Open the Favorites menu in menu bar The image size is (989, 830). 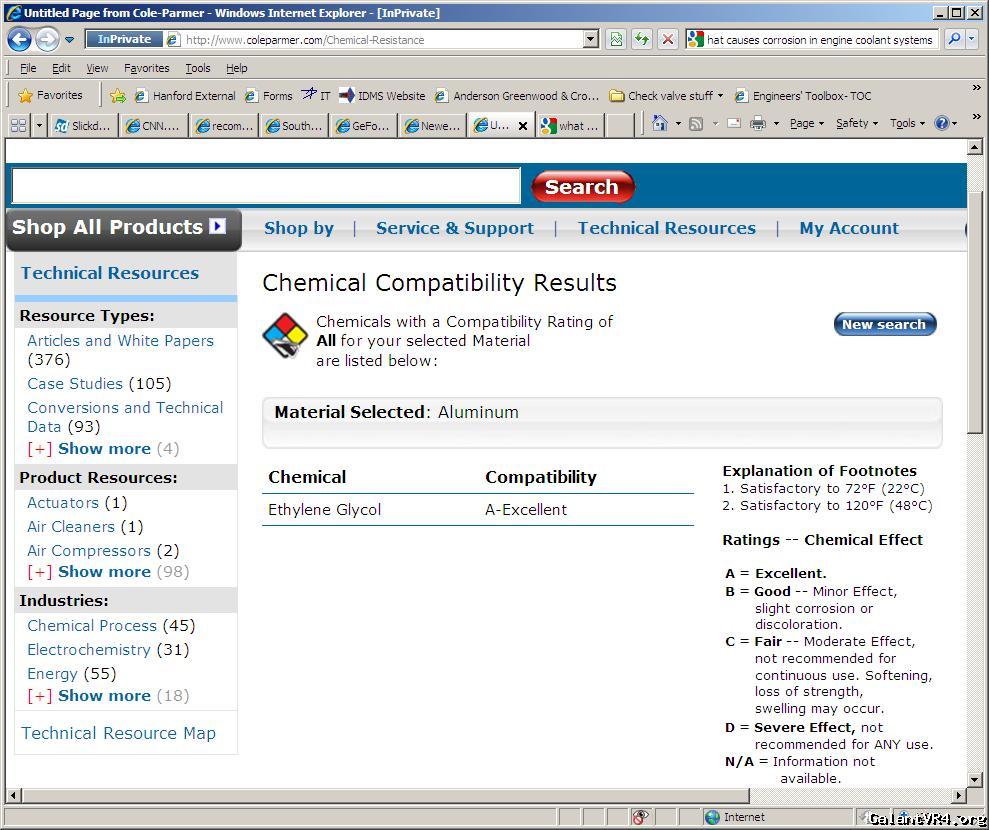point(146,68)
